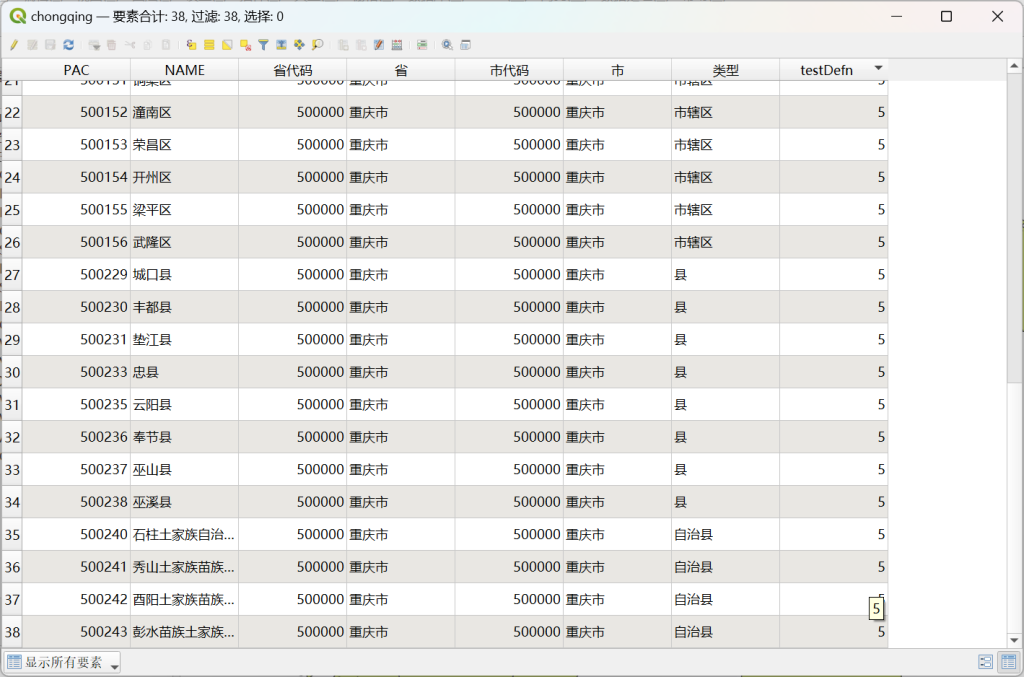Sort by the testDefn column header
The width and height of the screenshot is (1024, 677).
click(833, 70)
